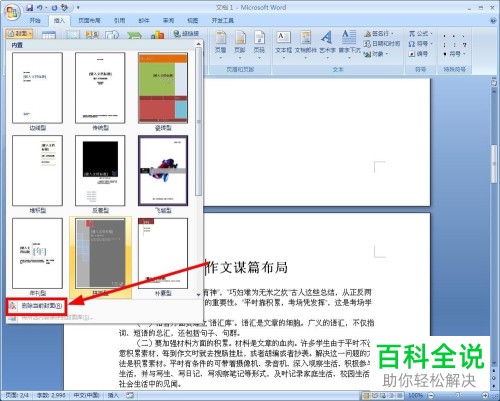Open the 页眉 (Header) dropdown
This screenshot has height=401, width=500.
click(x=221, y=45)
